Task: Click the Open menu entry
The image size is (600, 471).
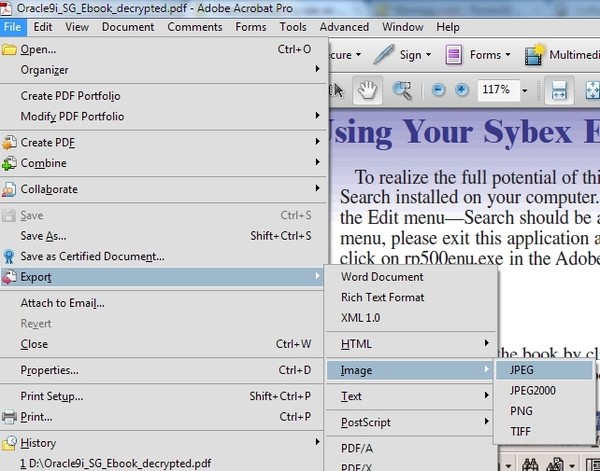Action: 163,49
